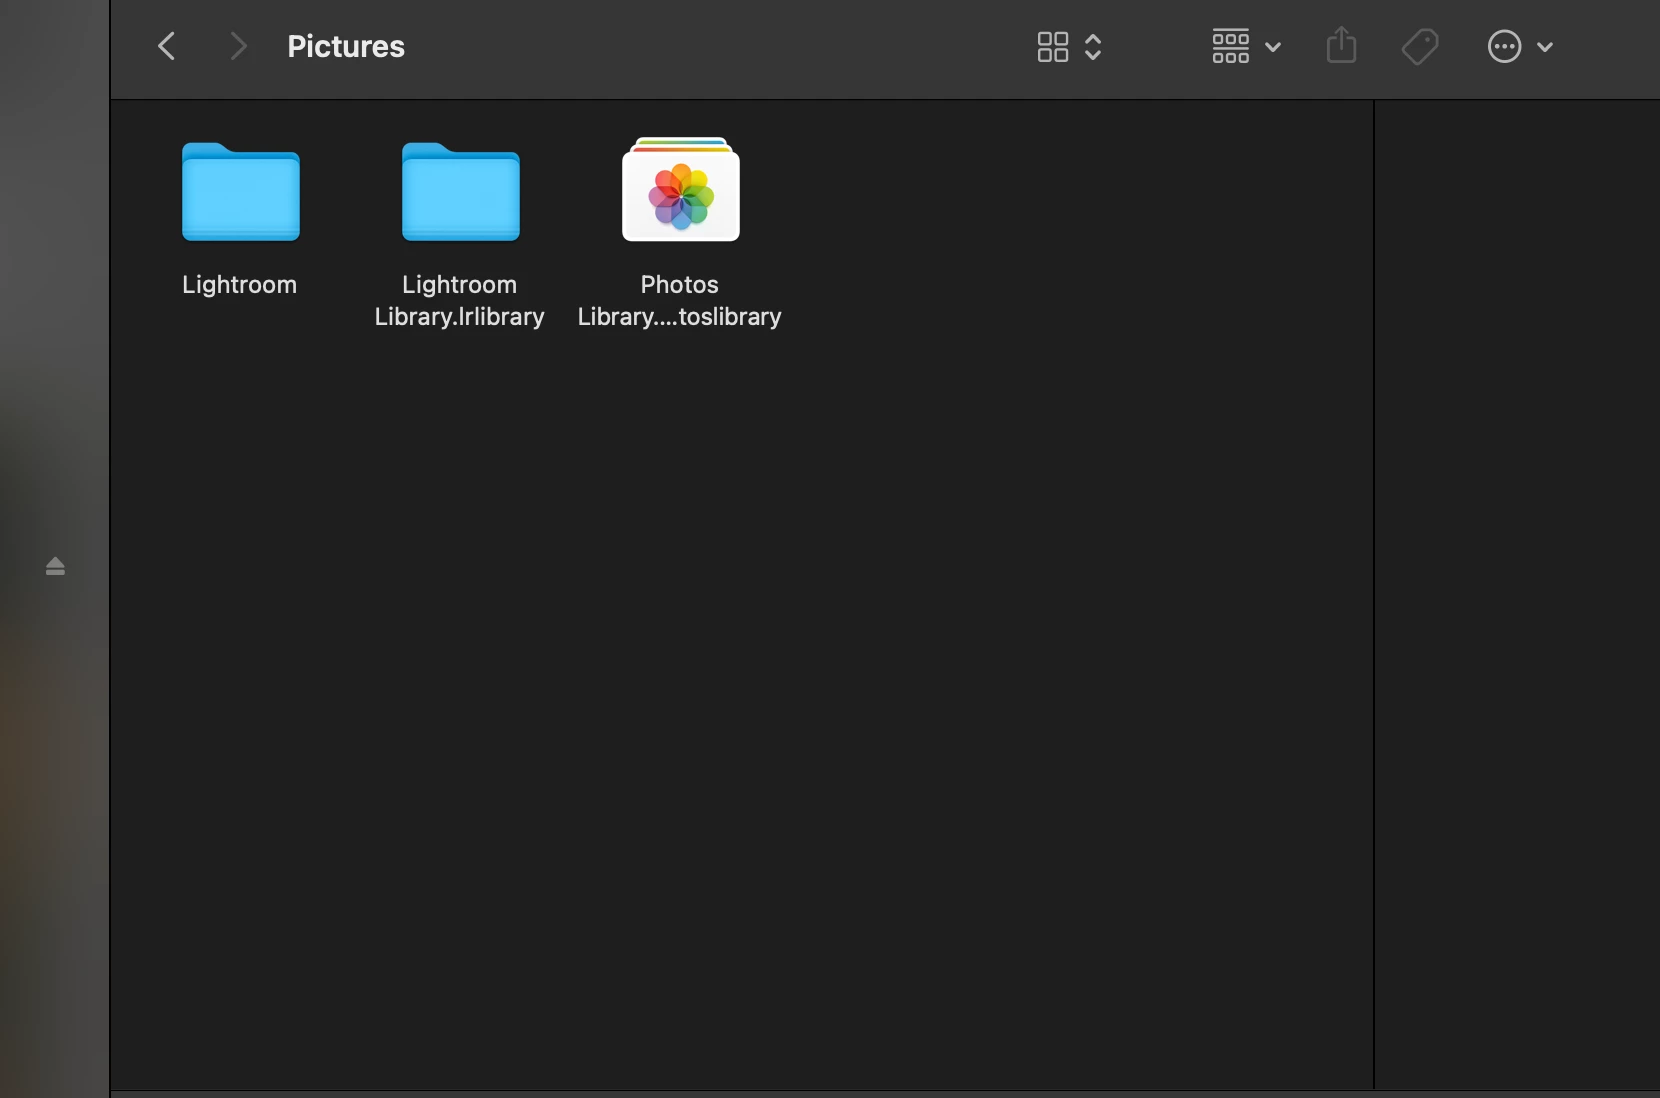Select the Photos Library icon
Image resolution: width=1660 pixels, height=1098 pixels.
coord(681,189)
